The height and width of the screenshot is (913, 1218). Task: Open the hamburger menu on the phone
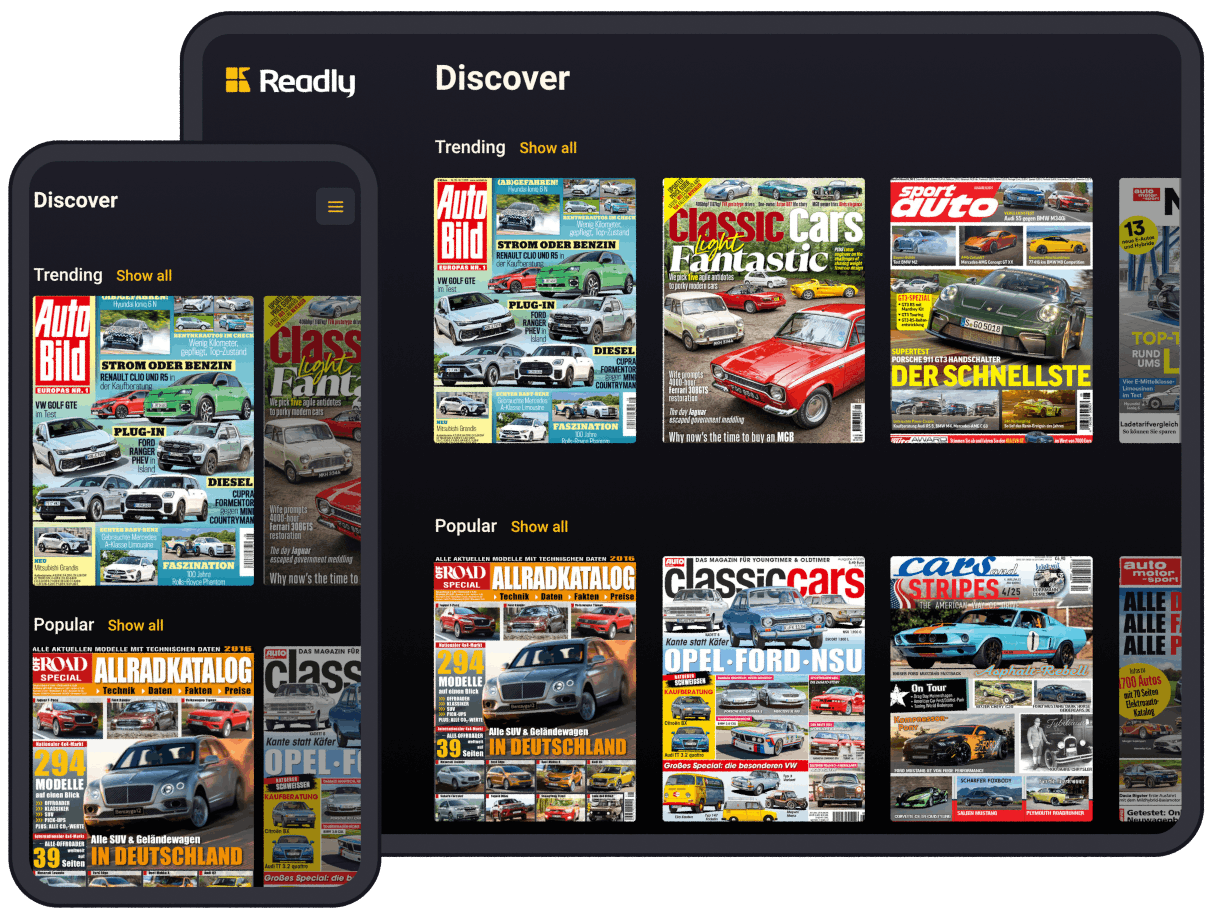(x=335, y=207)
